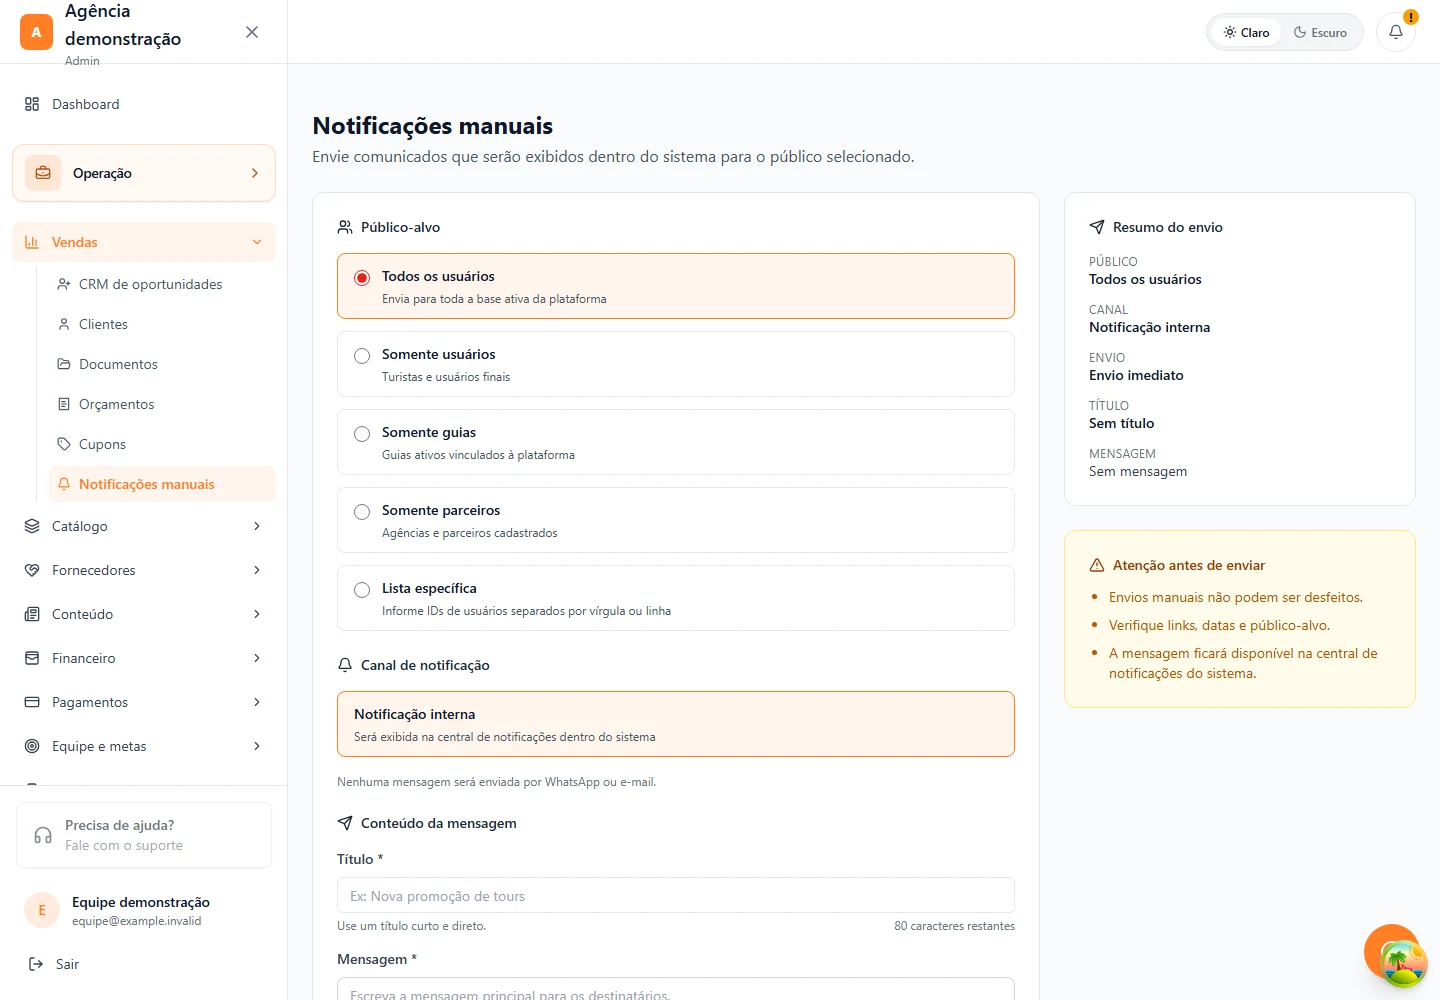Click the Documentos folder icon

tap(64, 364)
